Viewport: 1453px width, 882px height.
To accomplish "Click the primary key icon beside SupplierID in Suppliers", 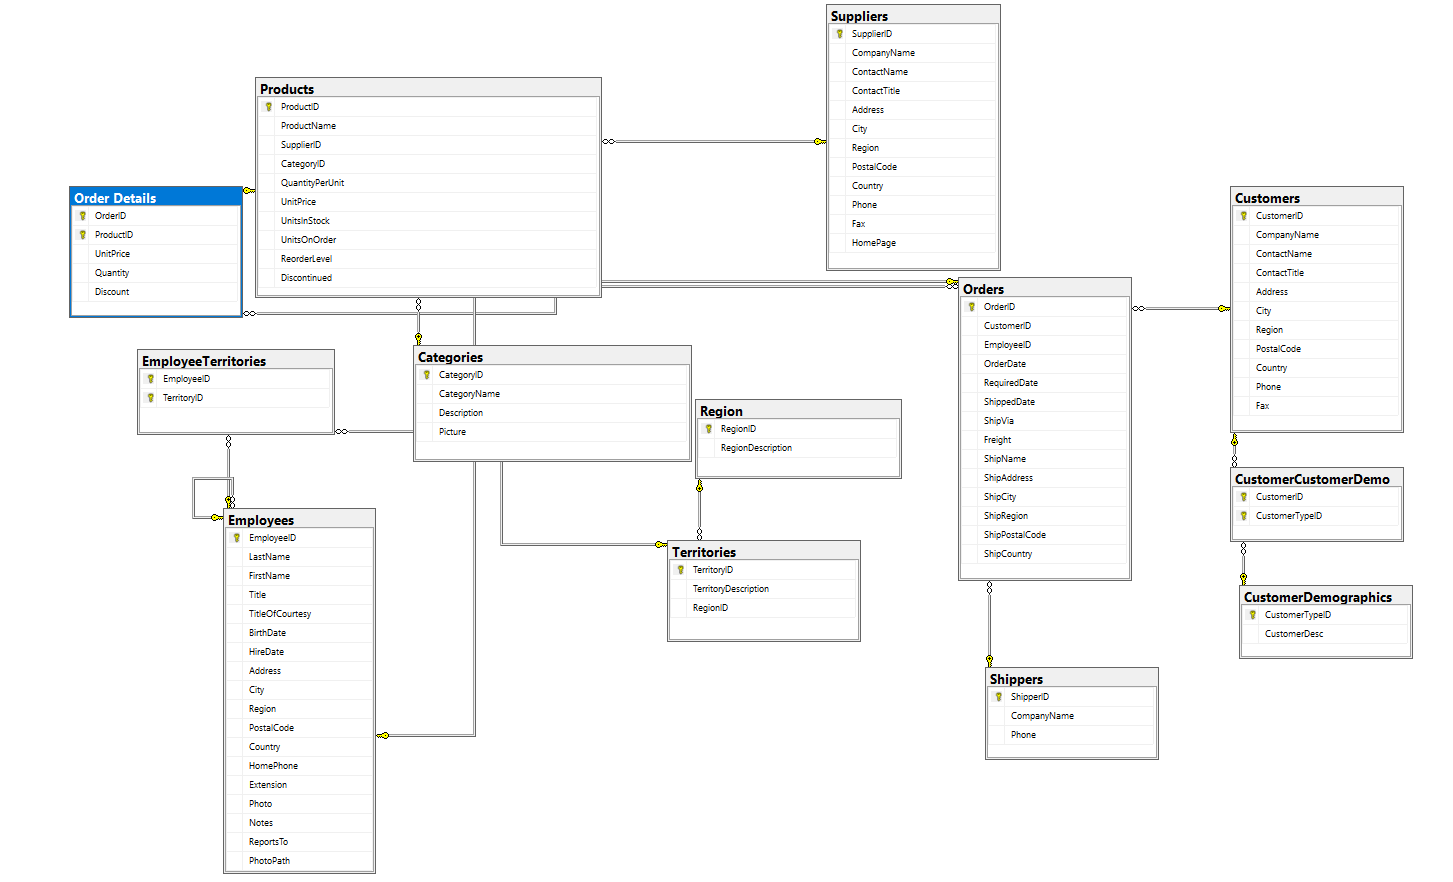I will [840, 34].
